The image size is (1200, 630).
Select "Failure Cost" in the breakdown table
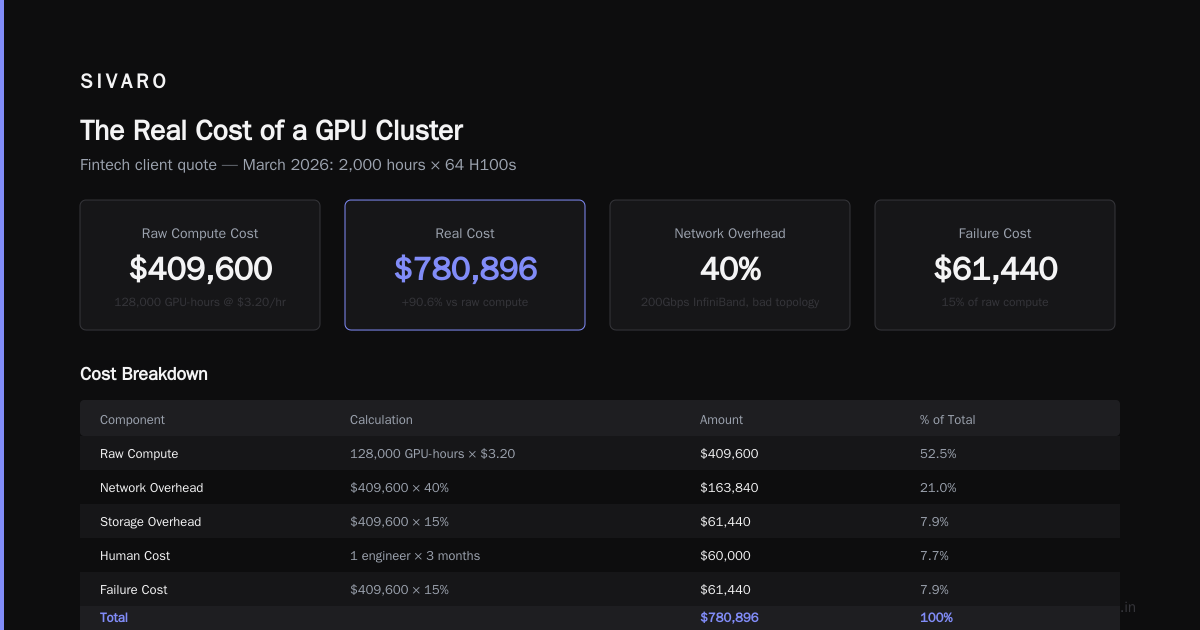click(x=134, y=590)
